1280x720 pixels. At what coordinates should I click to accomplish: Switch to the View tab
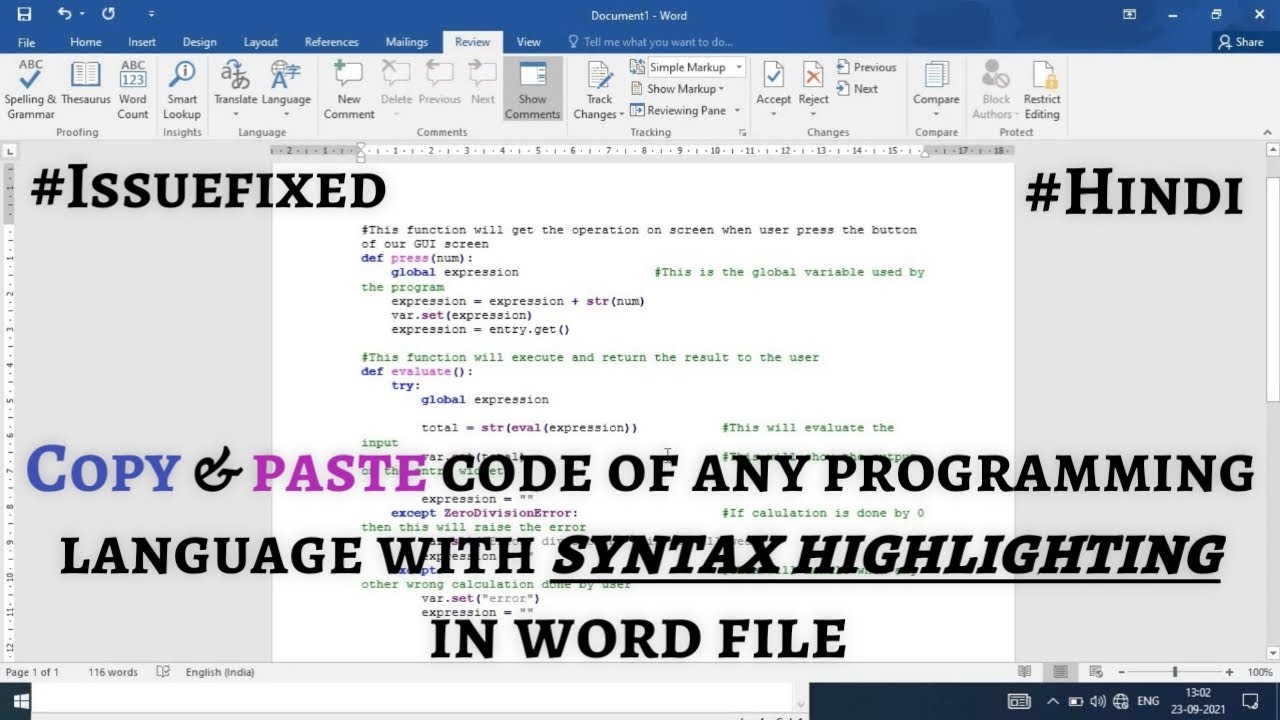tap(529, 42)
